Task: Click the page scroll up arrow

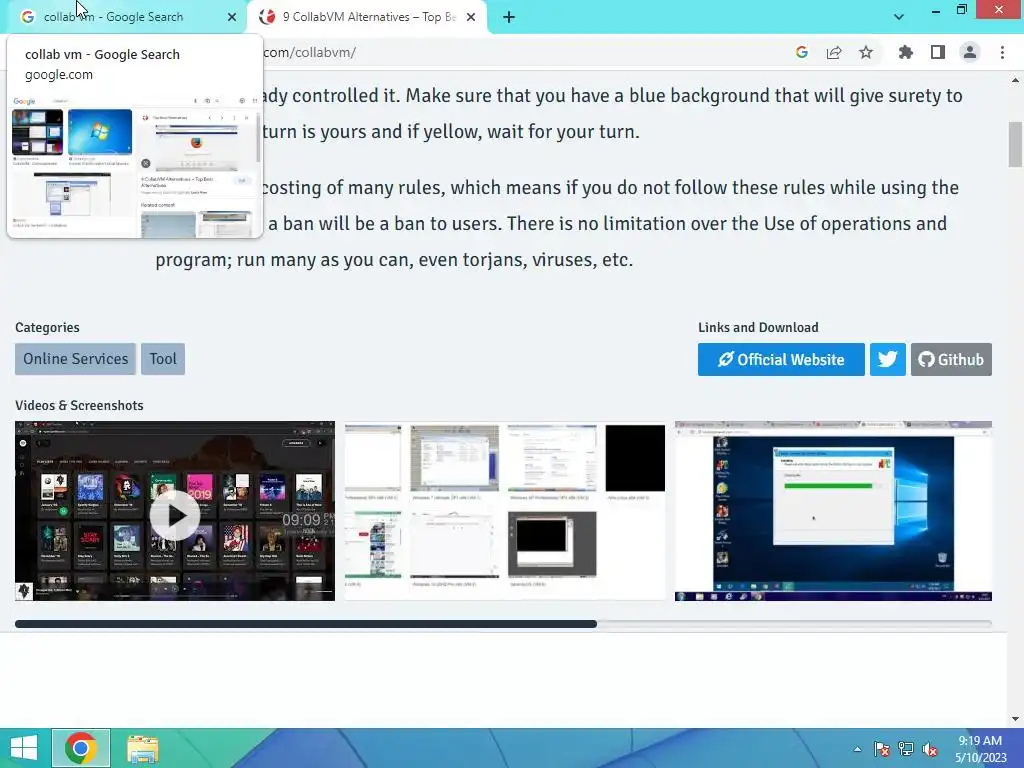Action: click(x=1015, y=80)
